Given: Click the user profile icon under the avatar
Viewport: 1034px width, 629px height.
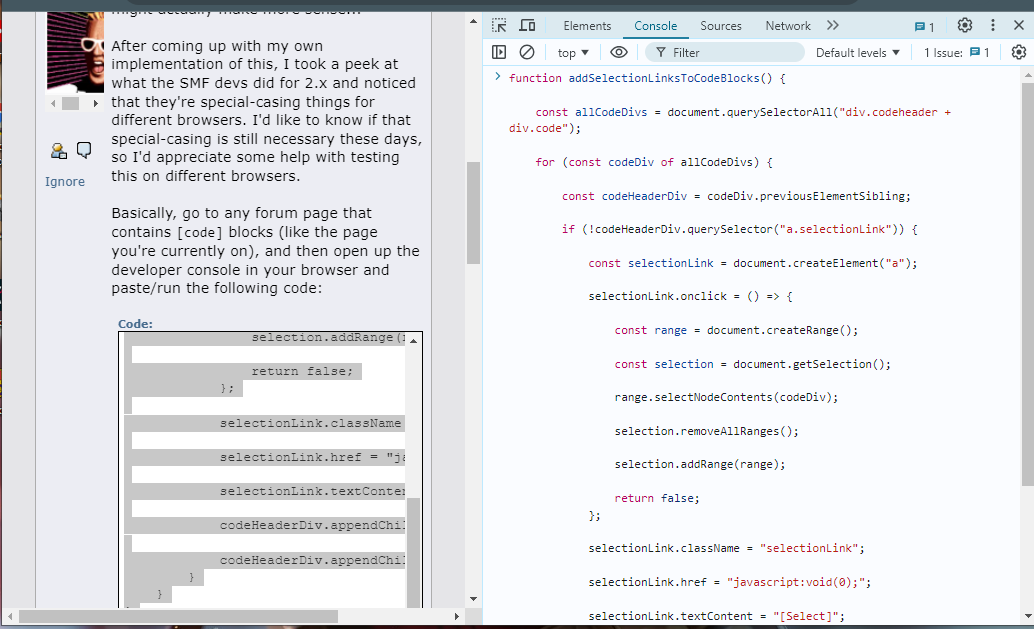Looking at the screenshot, I should pos(59,151).
